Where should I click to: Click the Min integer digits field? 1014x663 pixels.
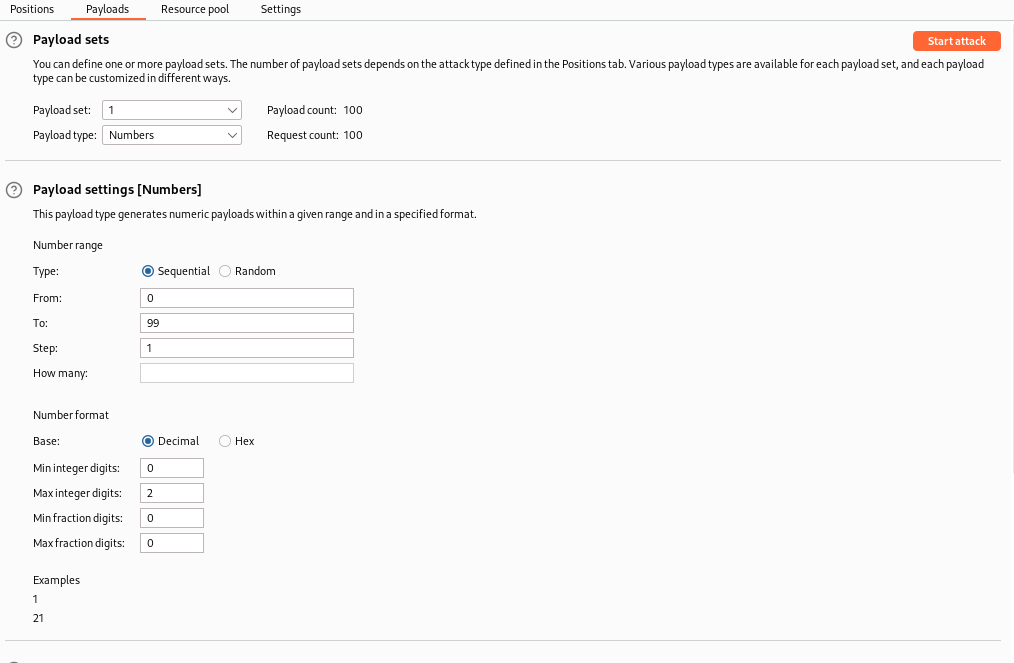pos(172,468)
